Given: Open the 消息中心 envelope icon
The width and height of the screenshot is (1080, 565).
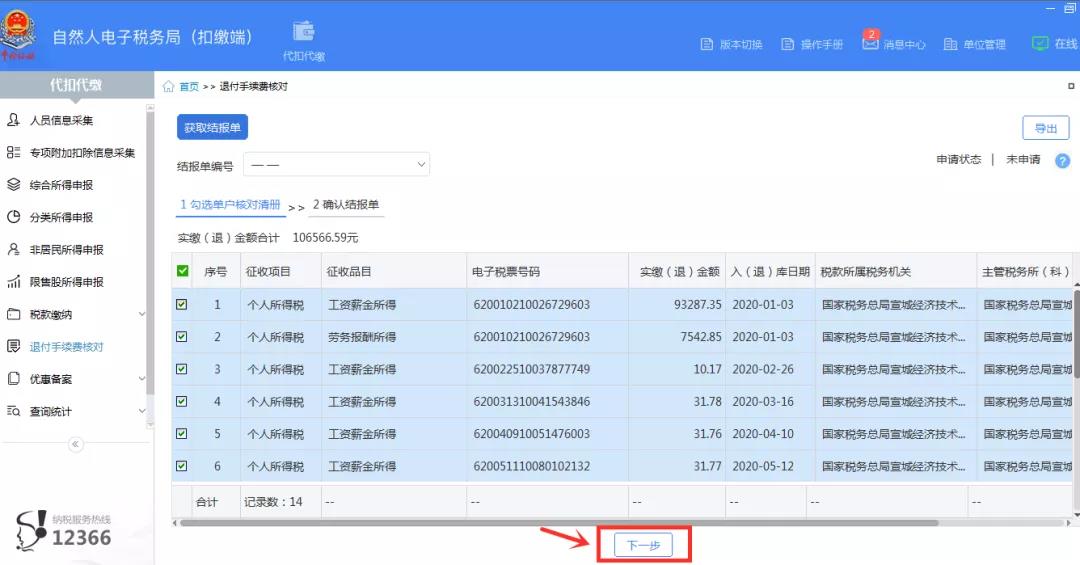Looking at the screenshot, I should pos(870,43).
